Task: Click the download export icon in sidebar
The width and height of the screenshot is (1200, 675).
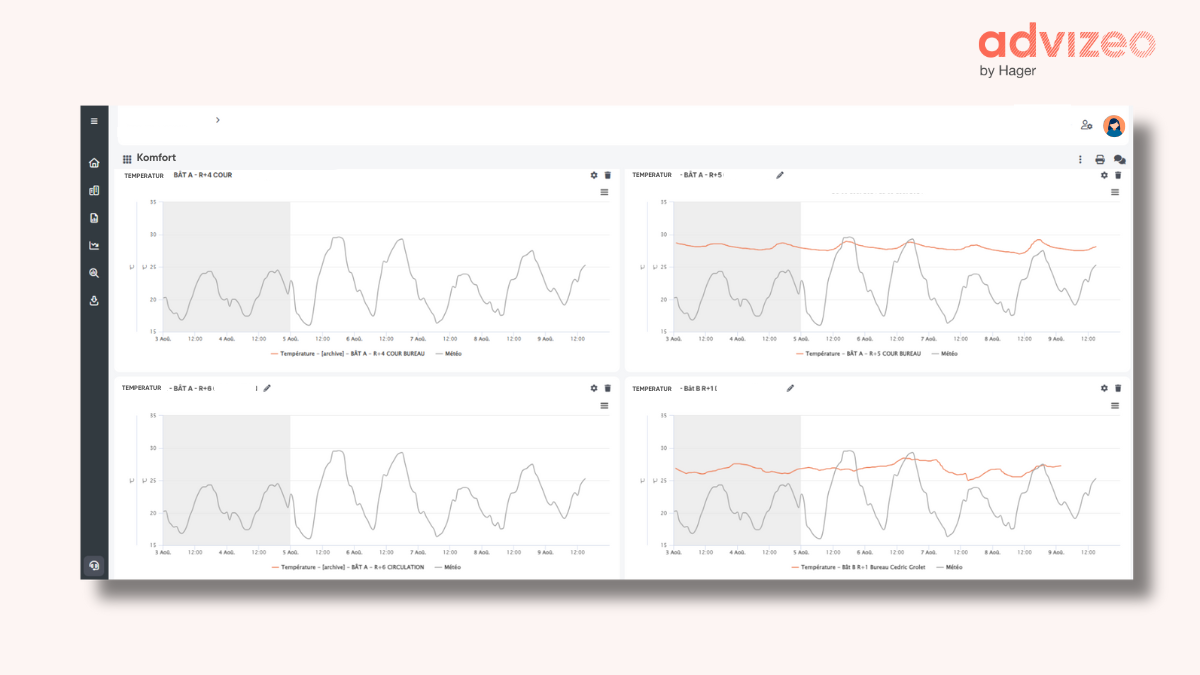Action: pyautogui.click(x=94, y=300)
